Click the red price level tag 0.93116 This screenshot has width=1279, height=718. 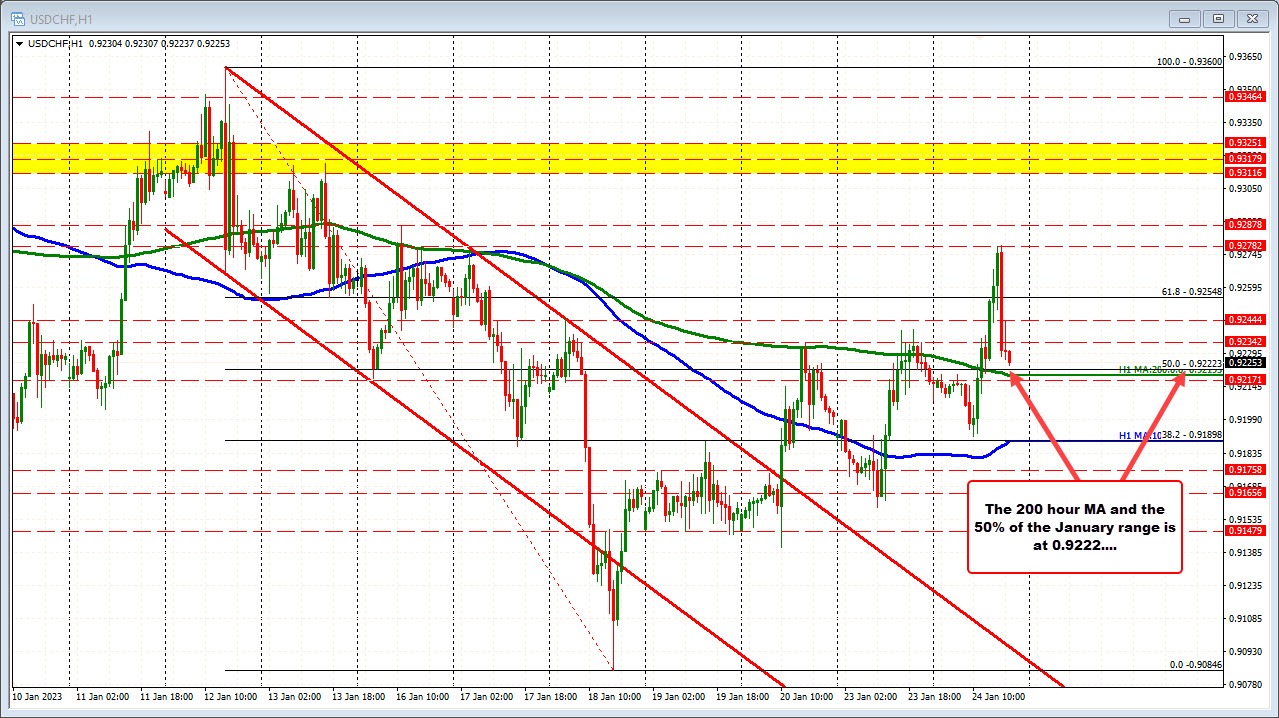1244,173
